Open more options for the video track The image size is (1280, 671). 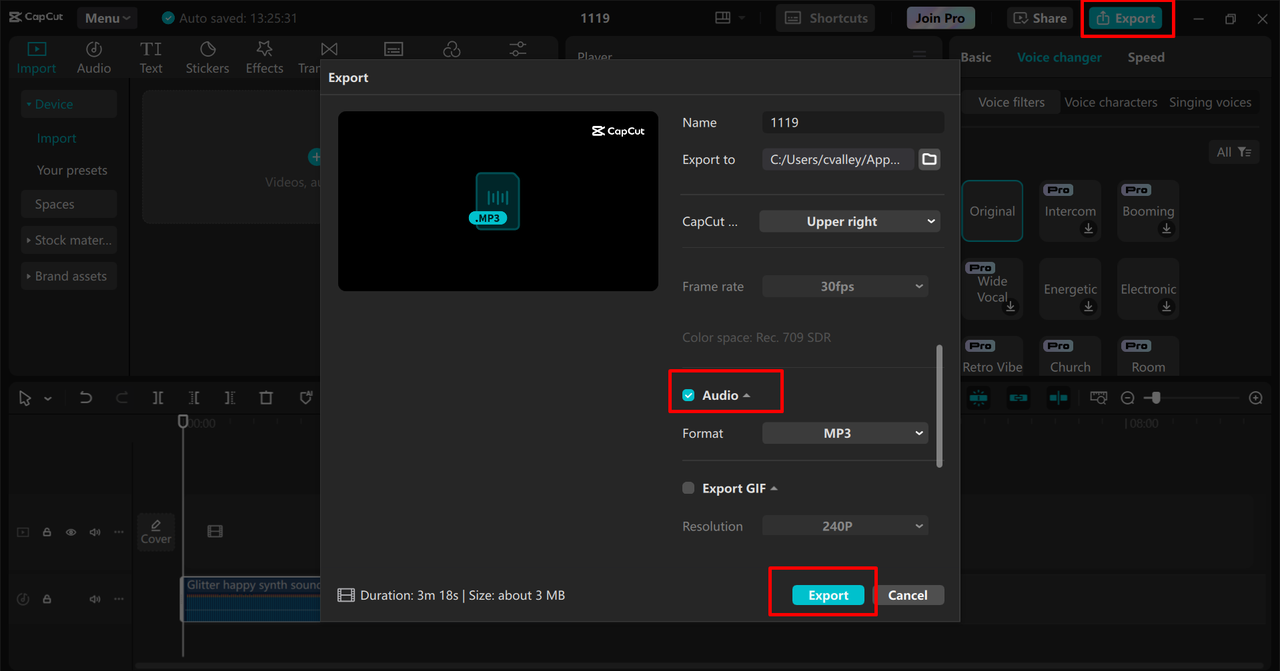coord(119,532)
